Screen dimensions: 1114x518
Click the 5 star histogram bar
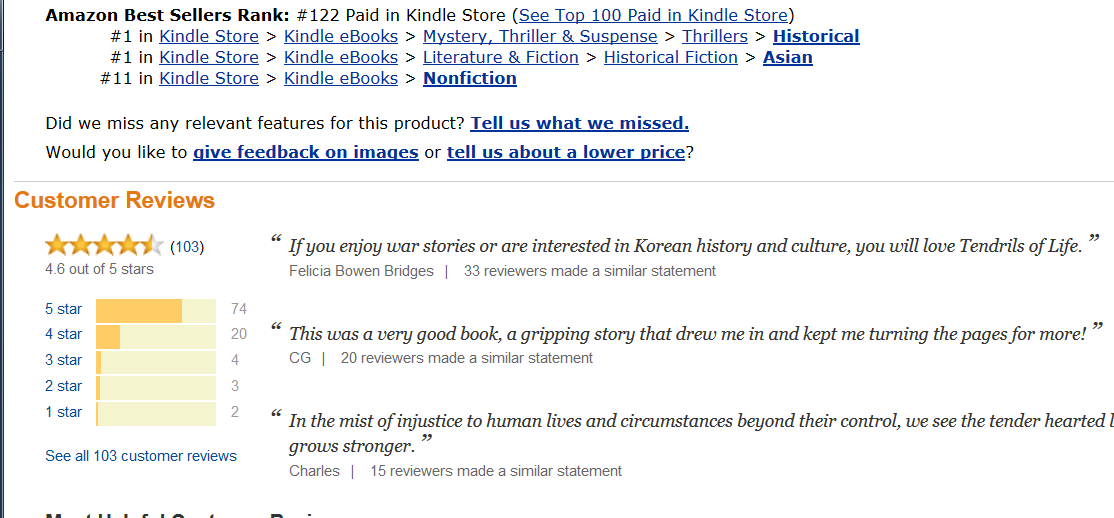coord(156,309)
